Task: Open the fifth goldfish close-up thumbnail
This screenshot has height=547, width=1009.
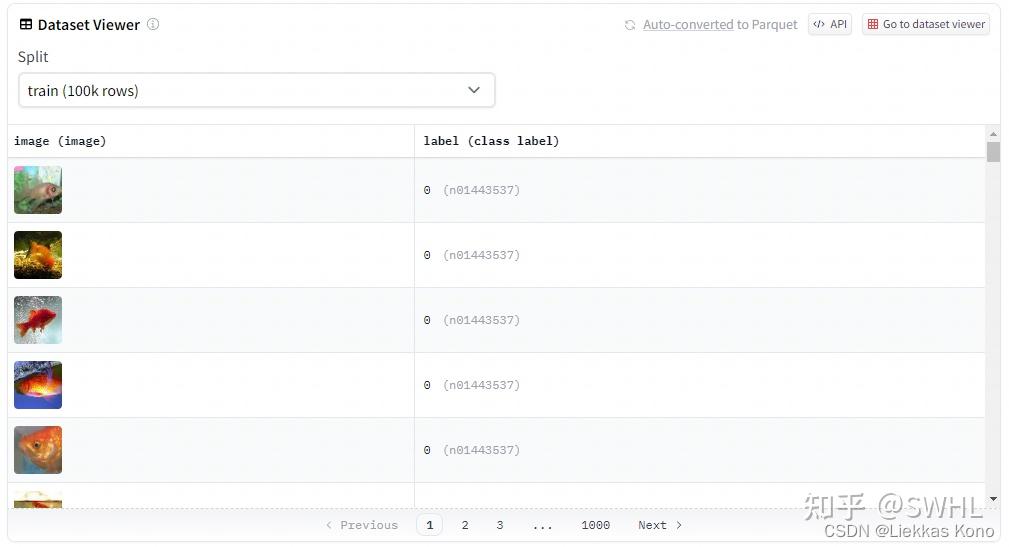Action: 38,450
